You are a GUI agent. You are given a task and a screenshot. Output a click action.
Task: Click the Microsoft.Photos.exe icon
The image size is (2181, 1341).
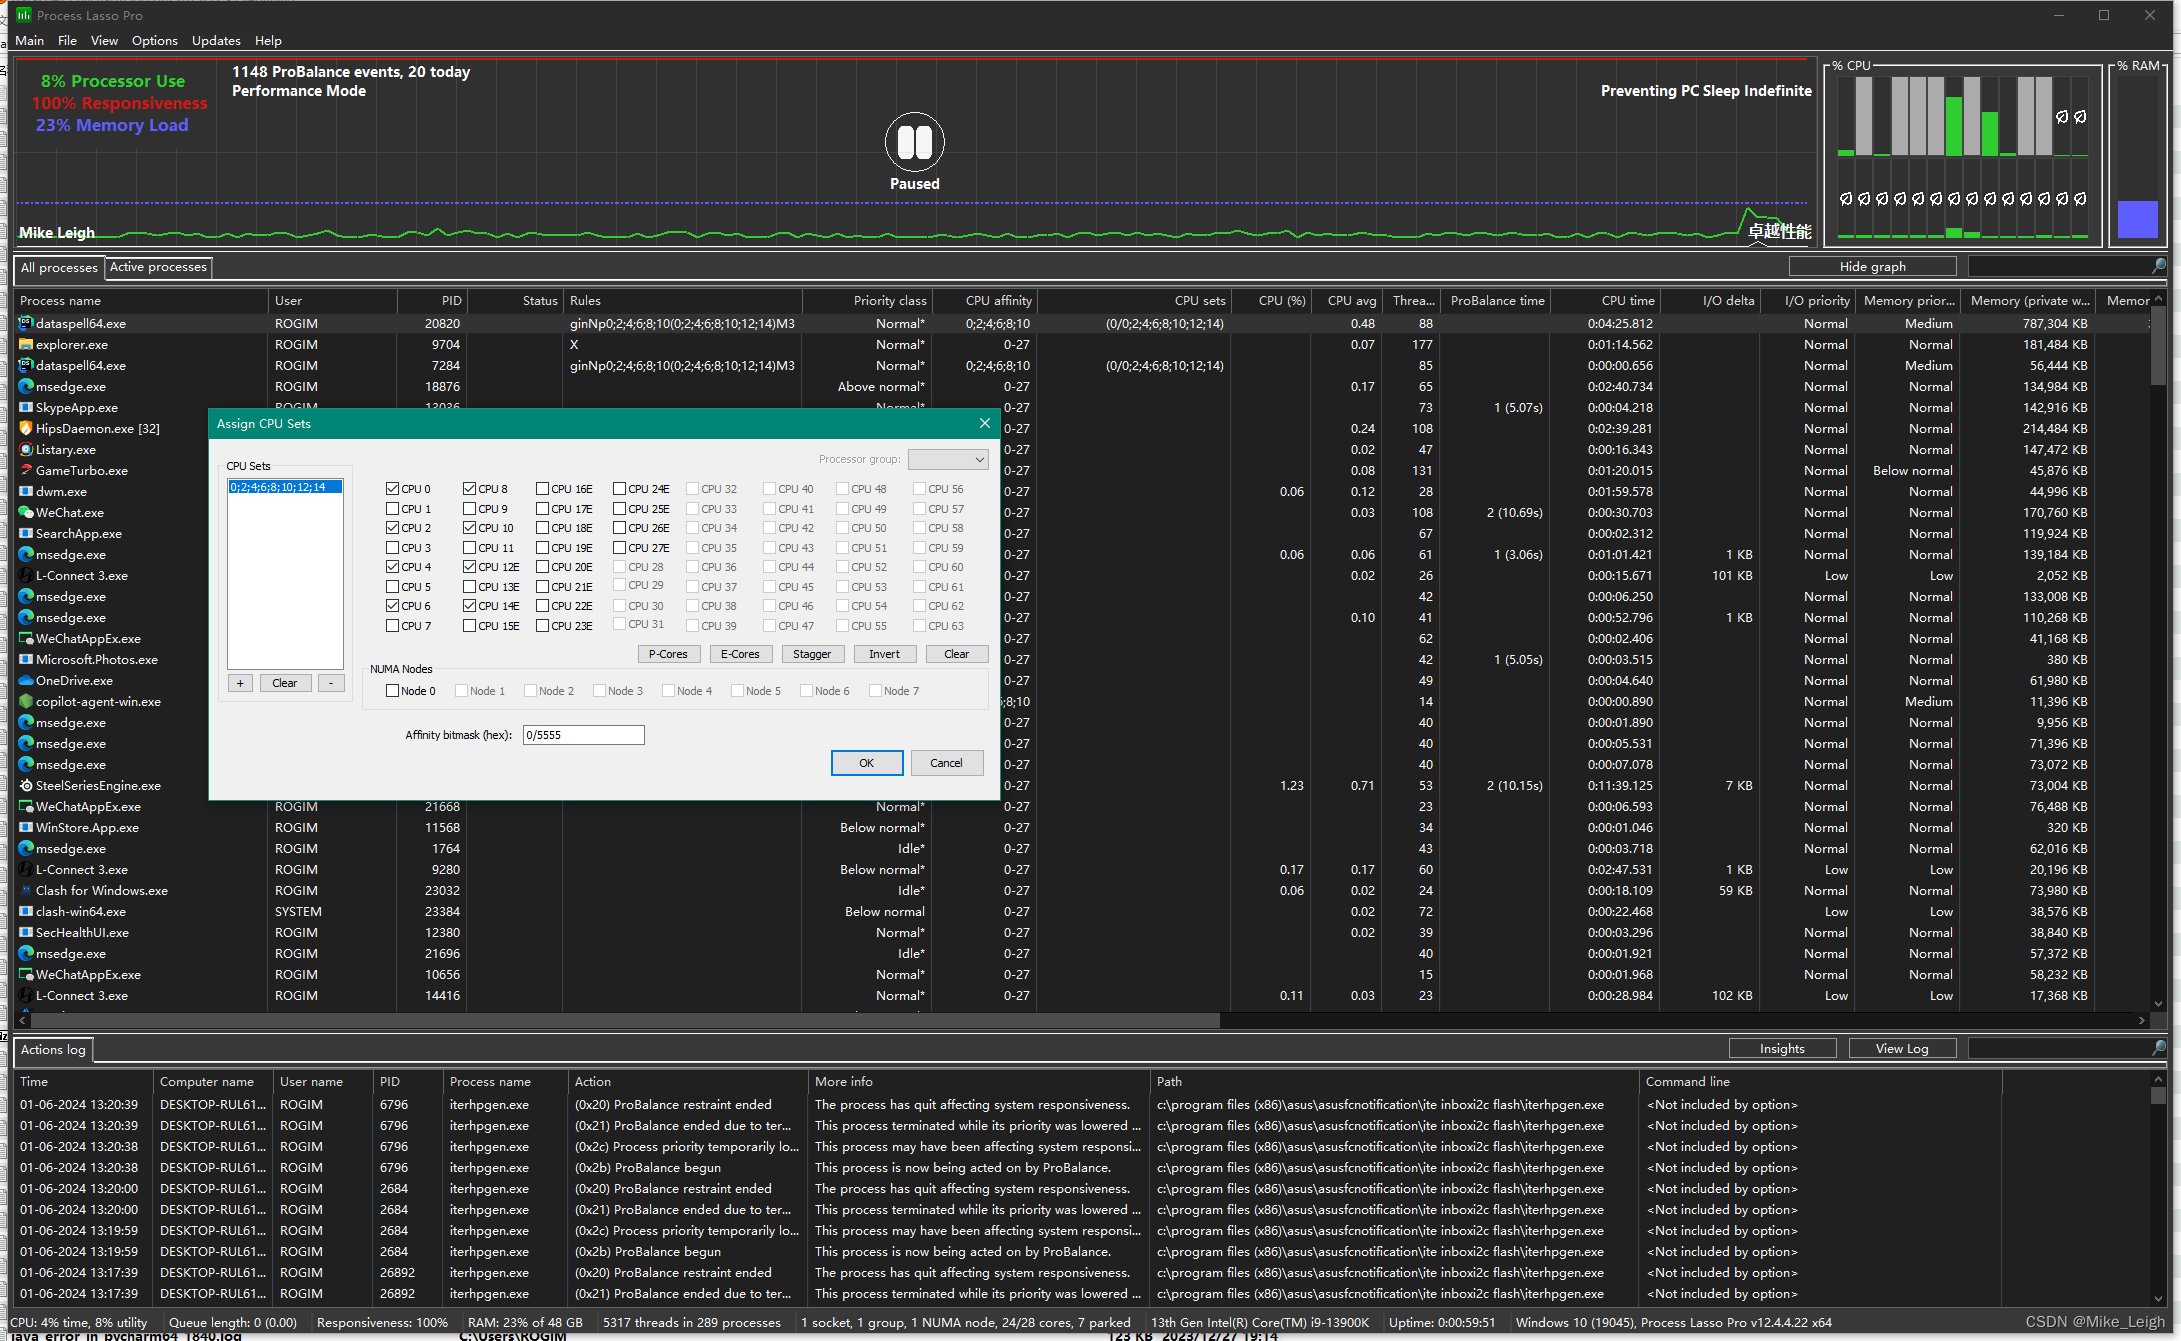click(x=26, y=659)
